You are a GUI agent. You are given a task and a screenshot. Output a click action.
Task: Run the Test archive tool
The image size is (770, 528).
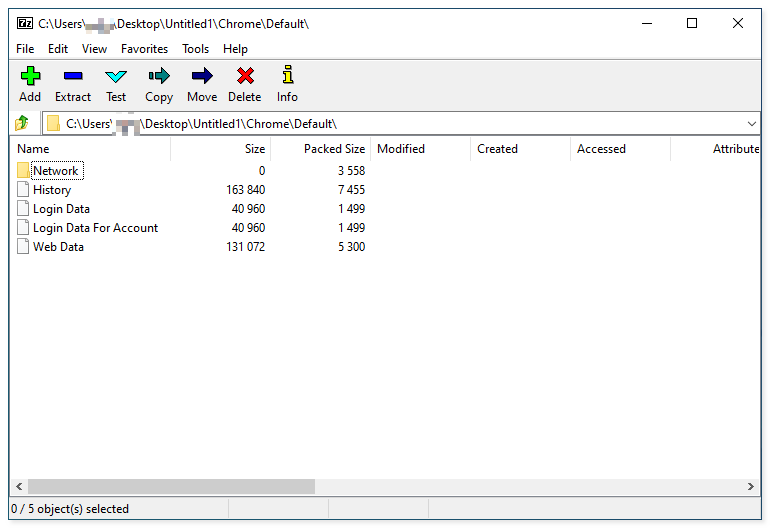click(x=116, y=76)
